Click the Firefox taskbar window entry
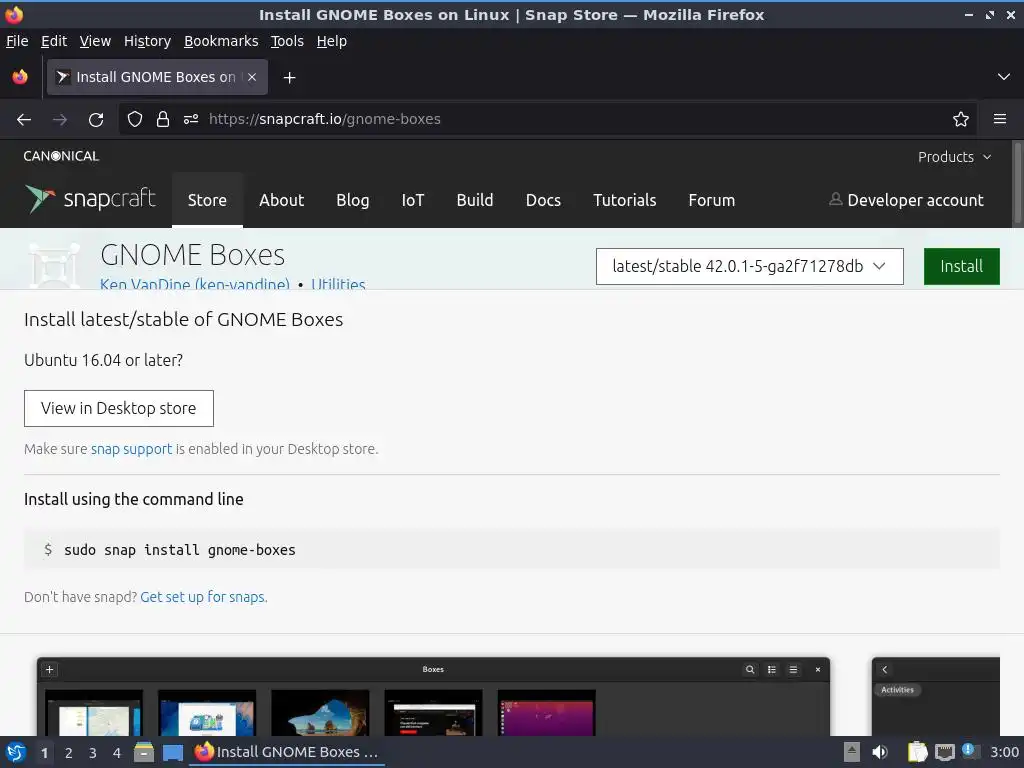 tap(287, 752)
